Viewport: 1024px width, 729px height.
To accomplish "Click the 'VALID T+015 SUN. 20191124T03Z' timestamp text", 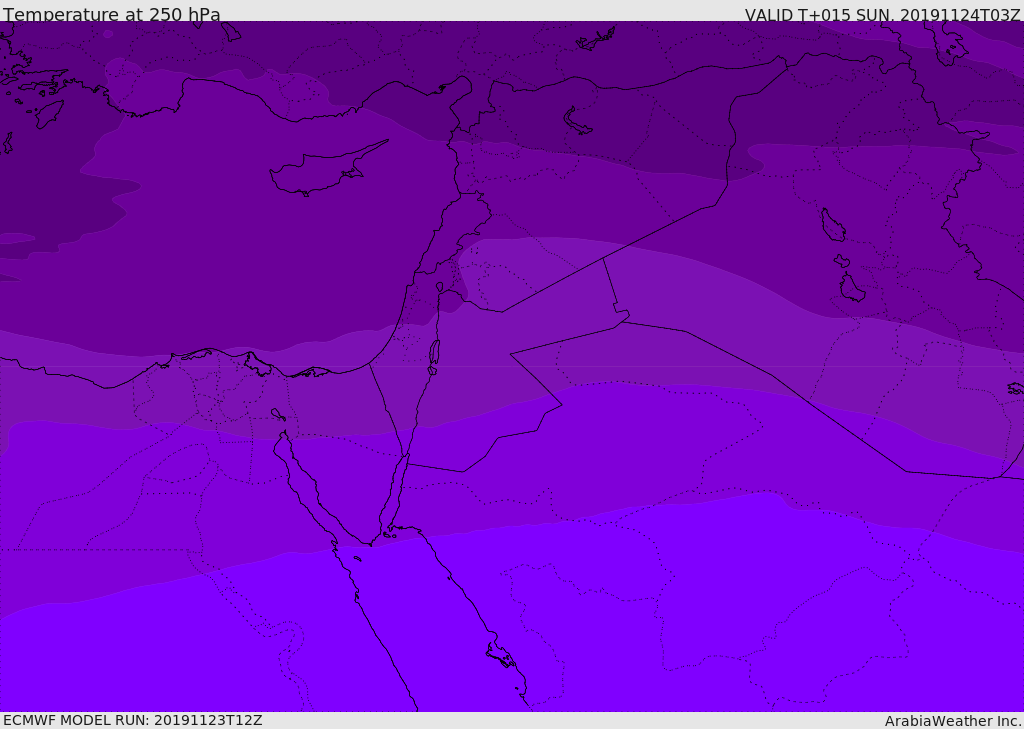I will (x=884, y=15).
